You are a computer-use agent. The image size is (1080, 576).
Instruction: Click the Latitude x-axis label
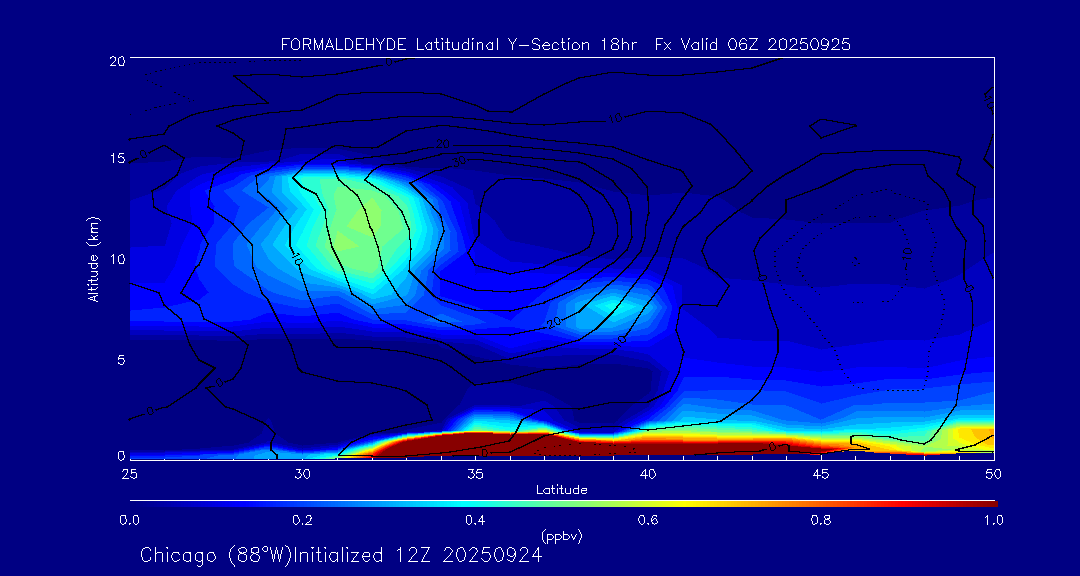click(561, 490)
